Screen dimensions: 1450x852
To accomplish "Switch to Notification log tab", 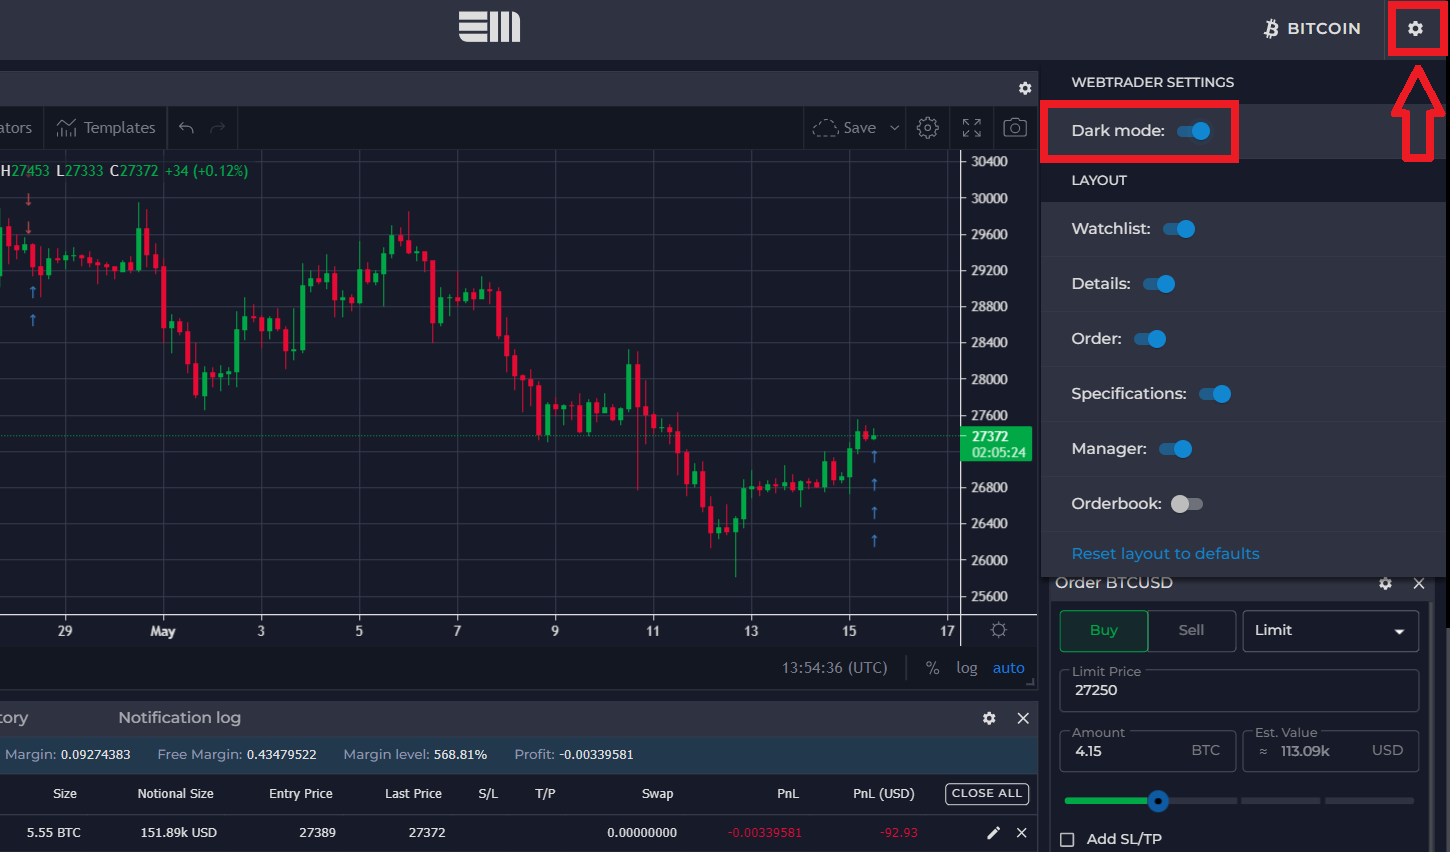I will coord(179,718).
